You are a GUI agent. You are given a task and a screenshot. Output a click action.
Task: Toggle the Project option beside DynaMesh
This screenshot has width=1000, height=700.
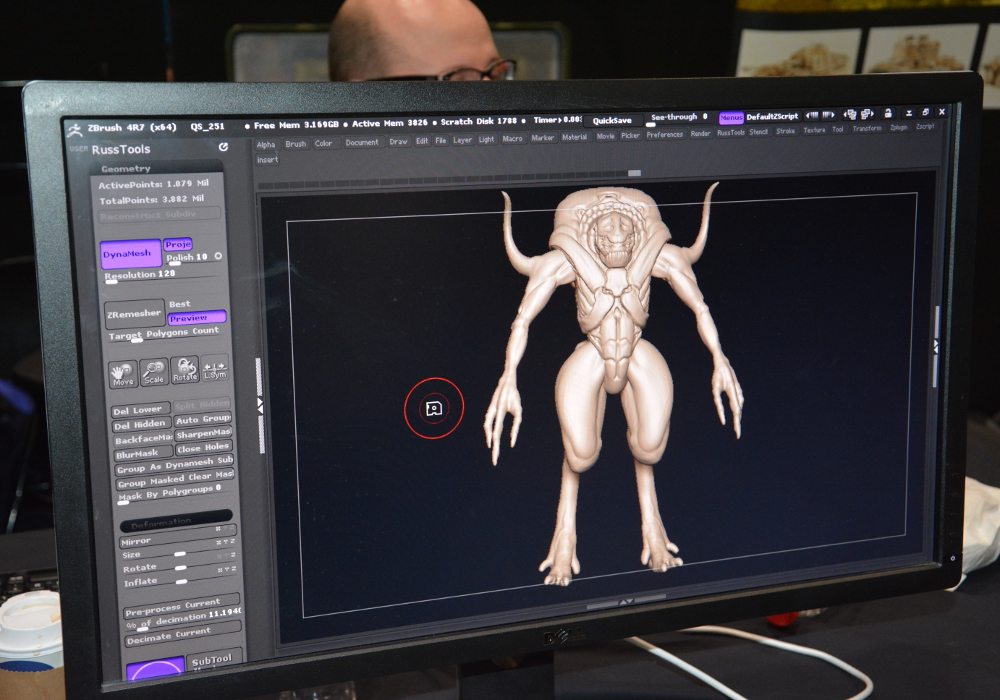coord(178,244)
